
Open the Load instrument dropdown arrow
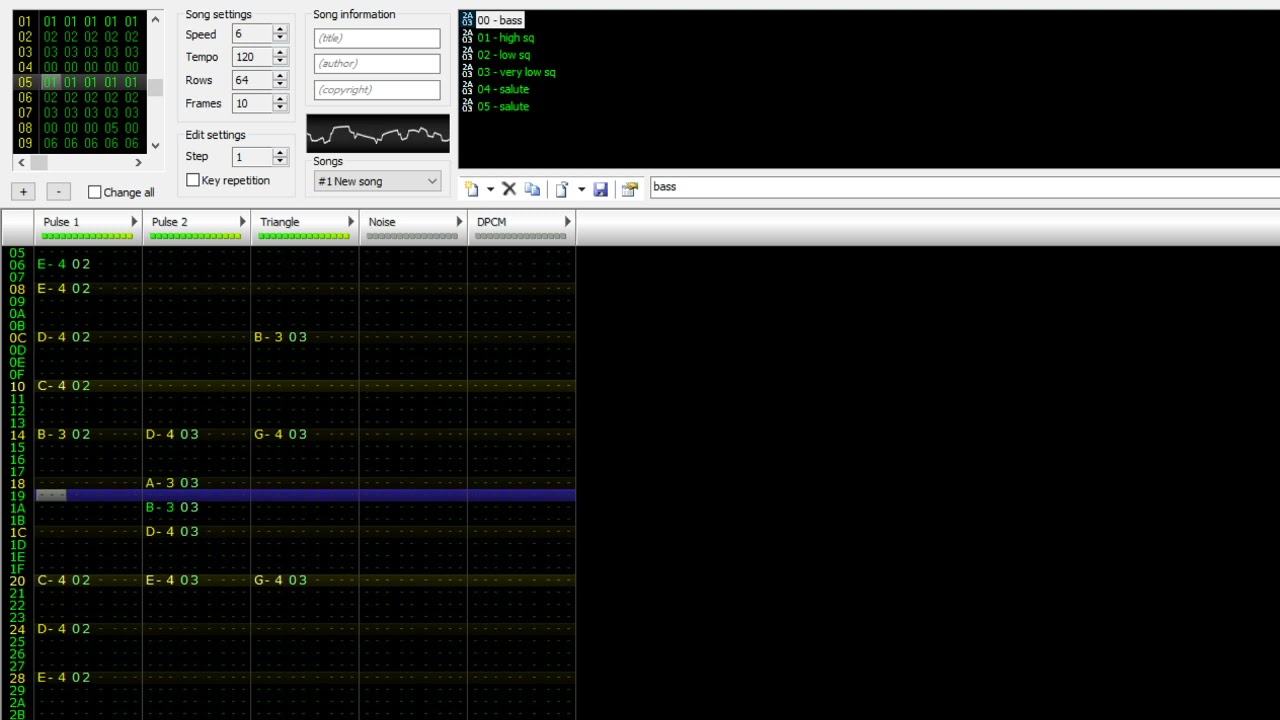pos(581,189)
